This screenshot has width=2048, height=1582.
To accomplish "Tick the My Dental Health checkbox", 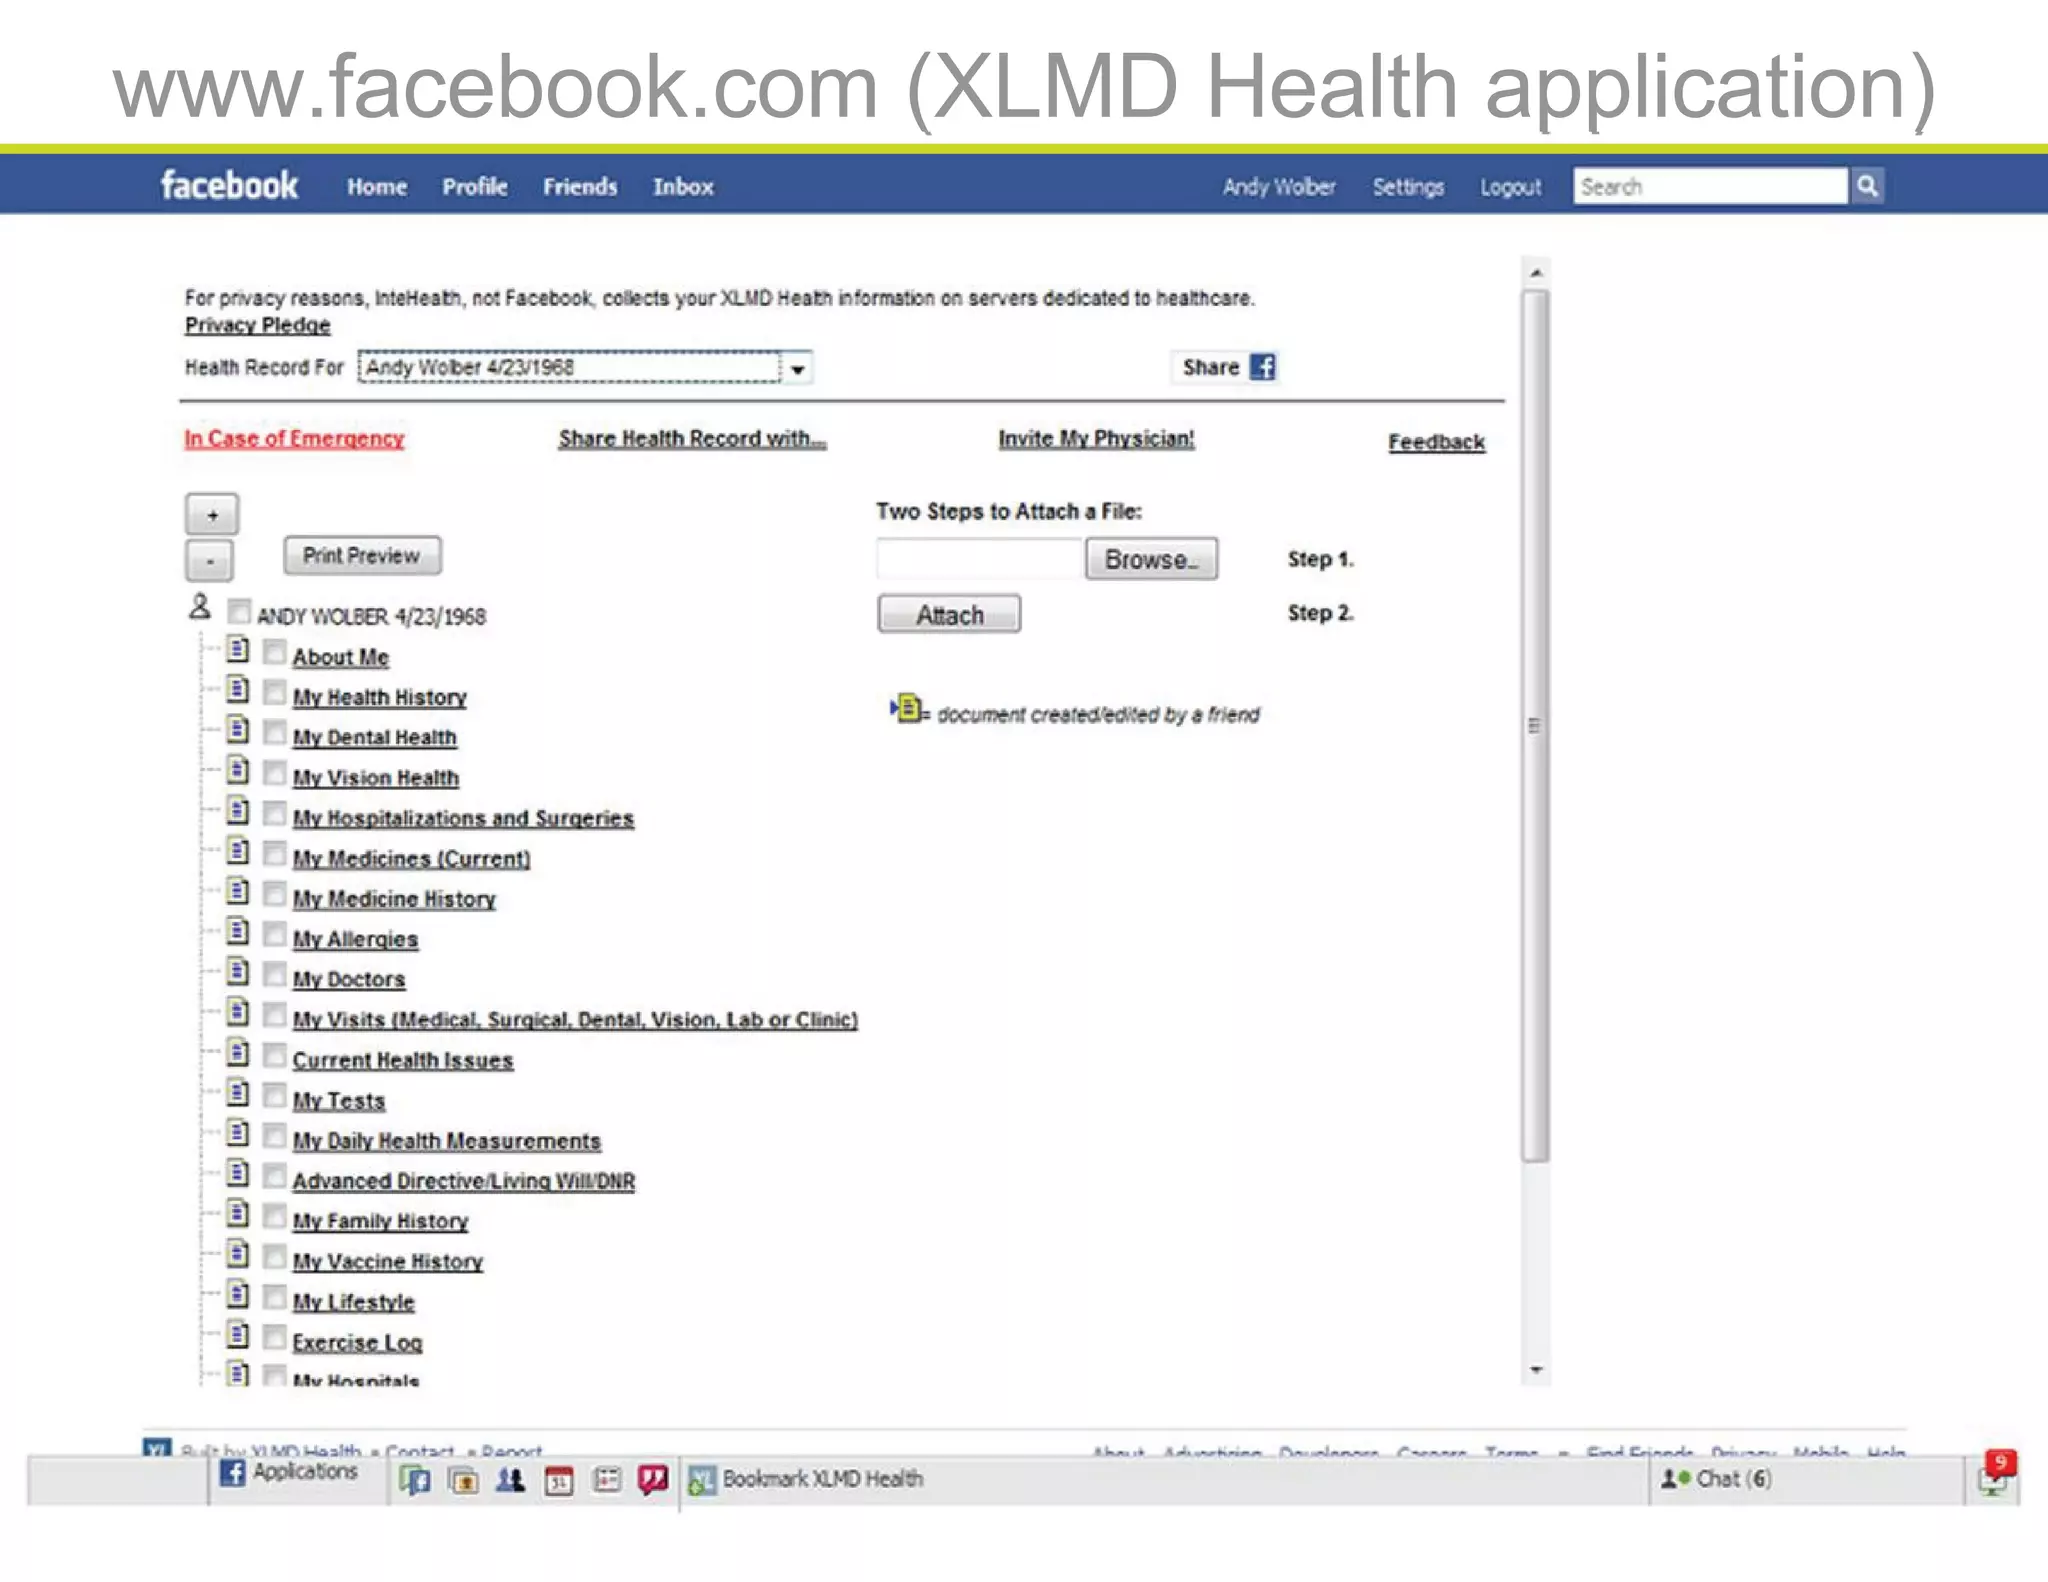I will pos(275,733).
